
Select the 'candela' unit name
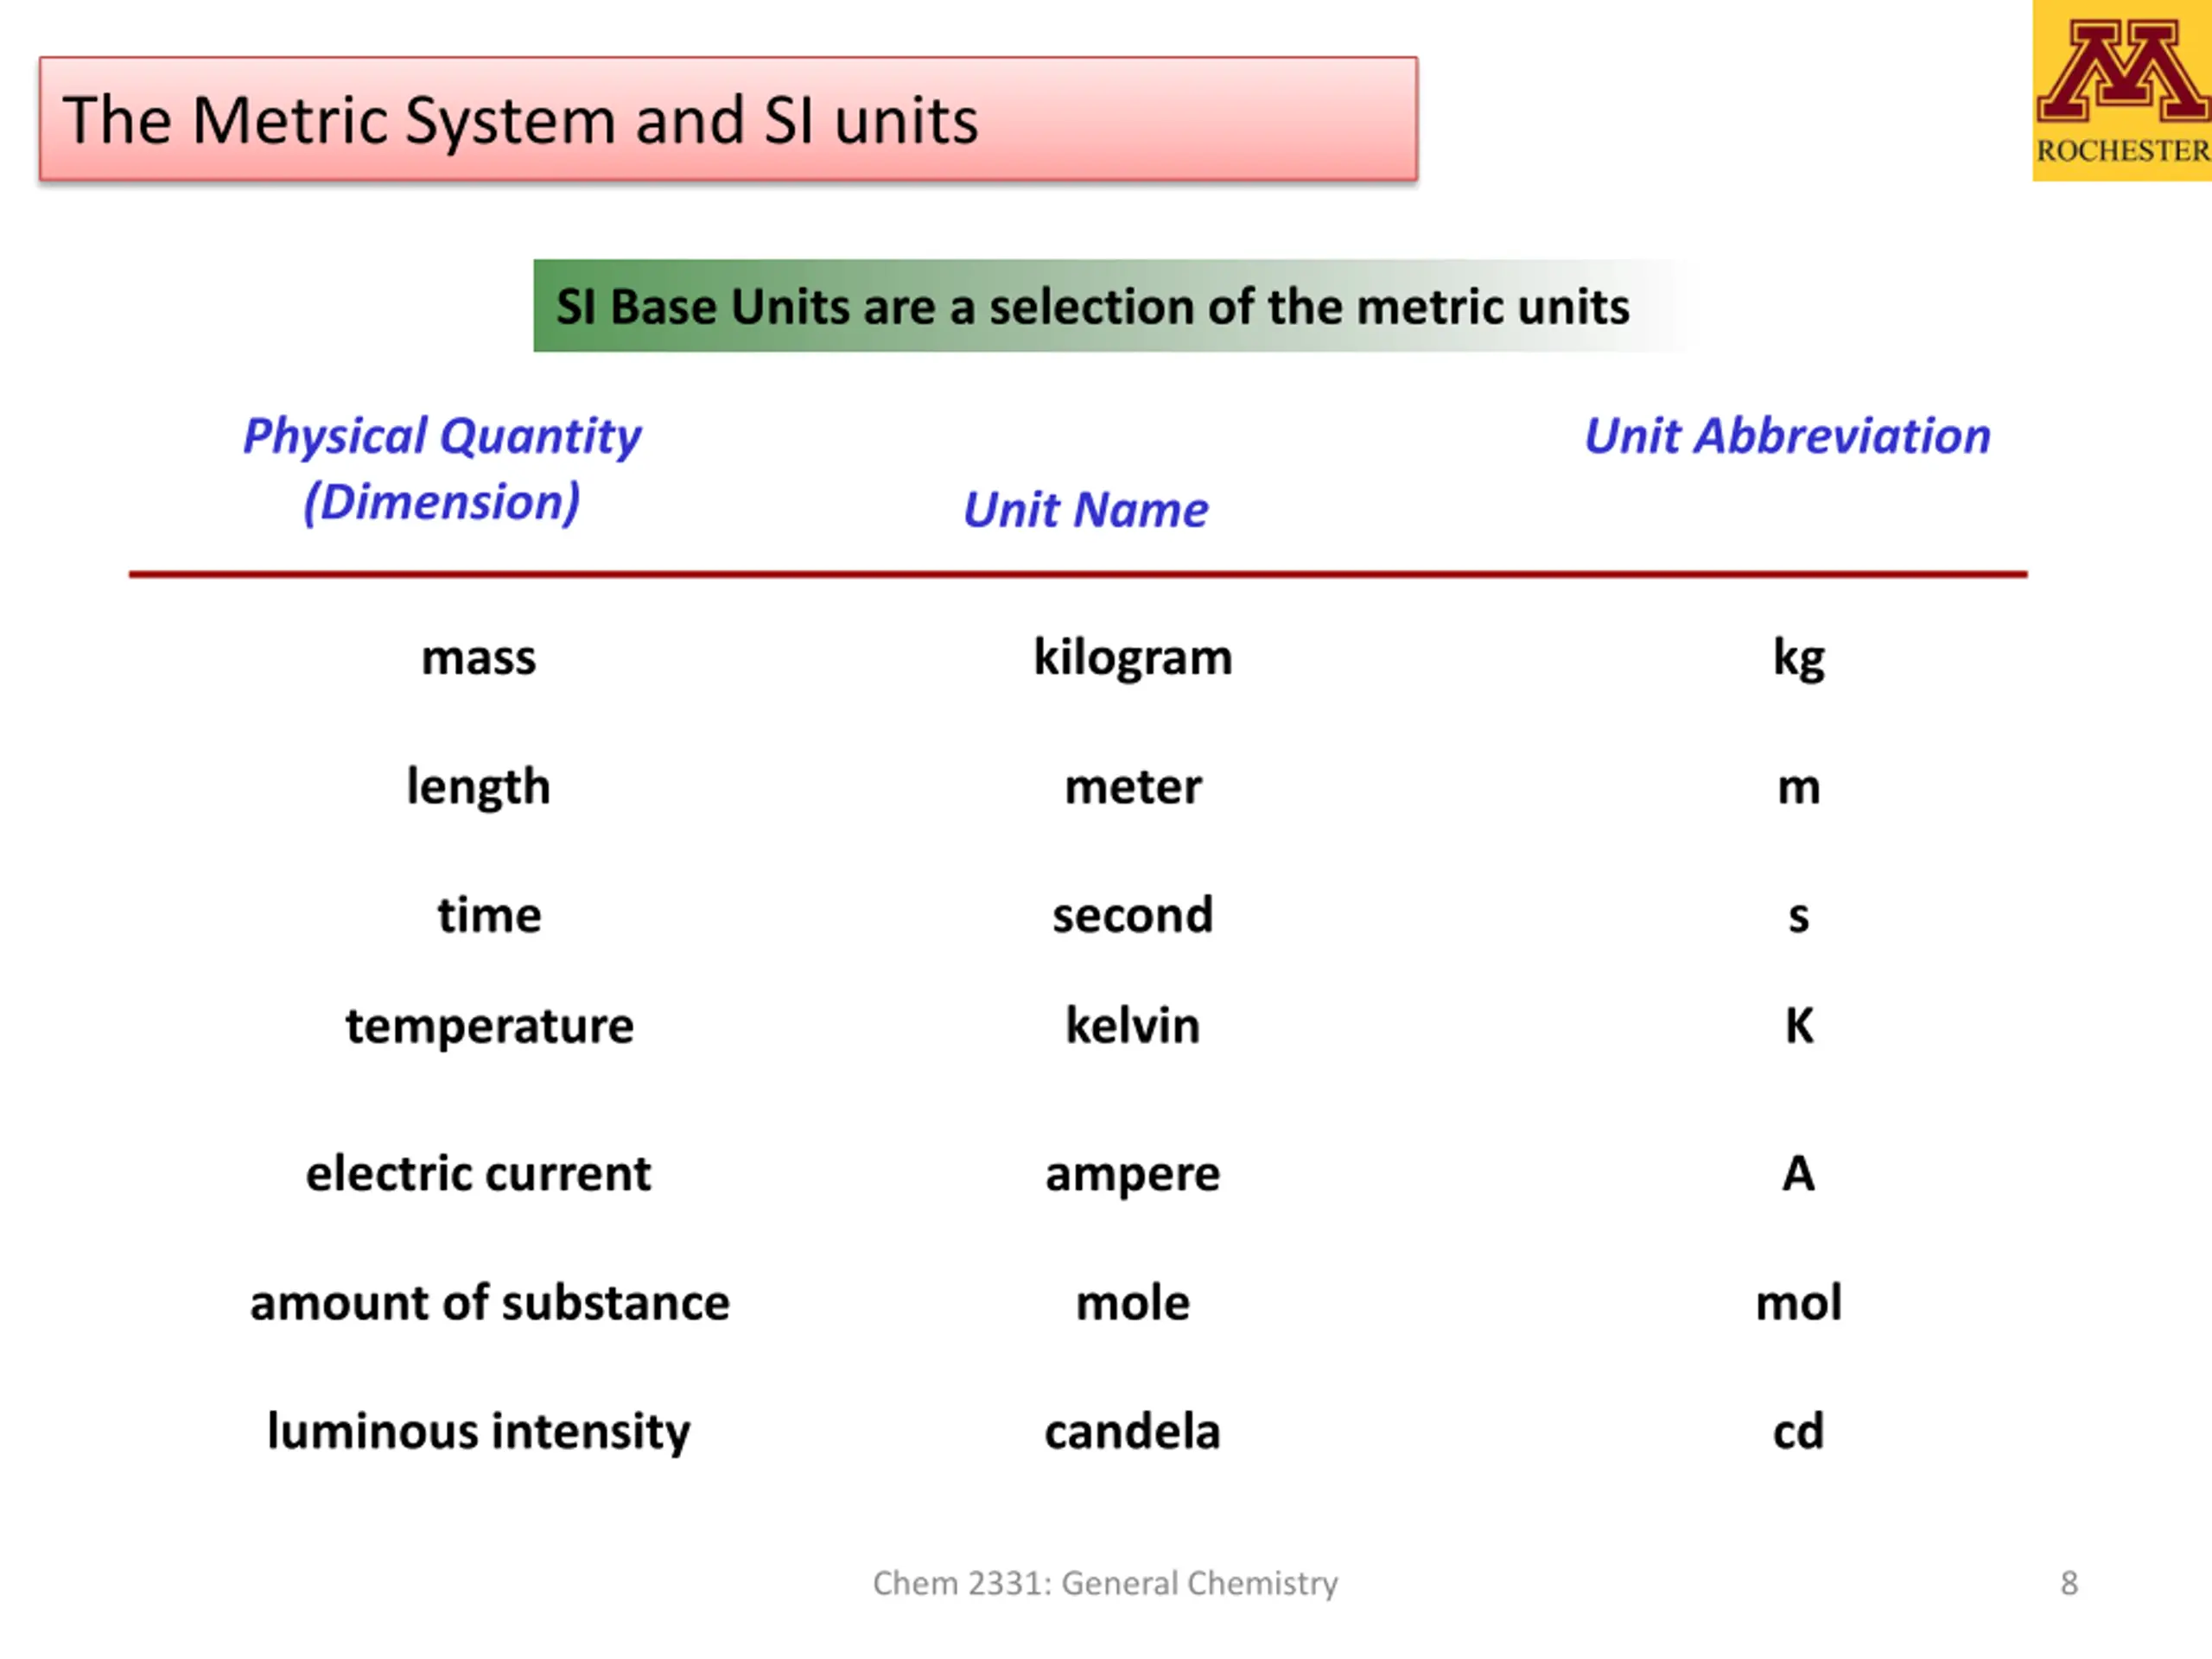pos(1132,1431)
